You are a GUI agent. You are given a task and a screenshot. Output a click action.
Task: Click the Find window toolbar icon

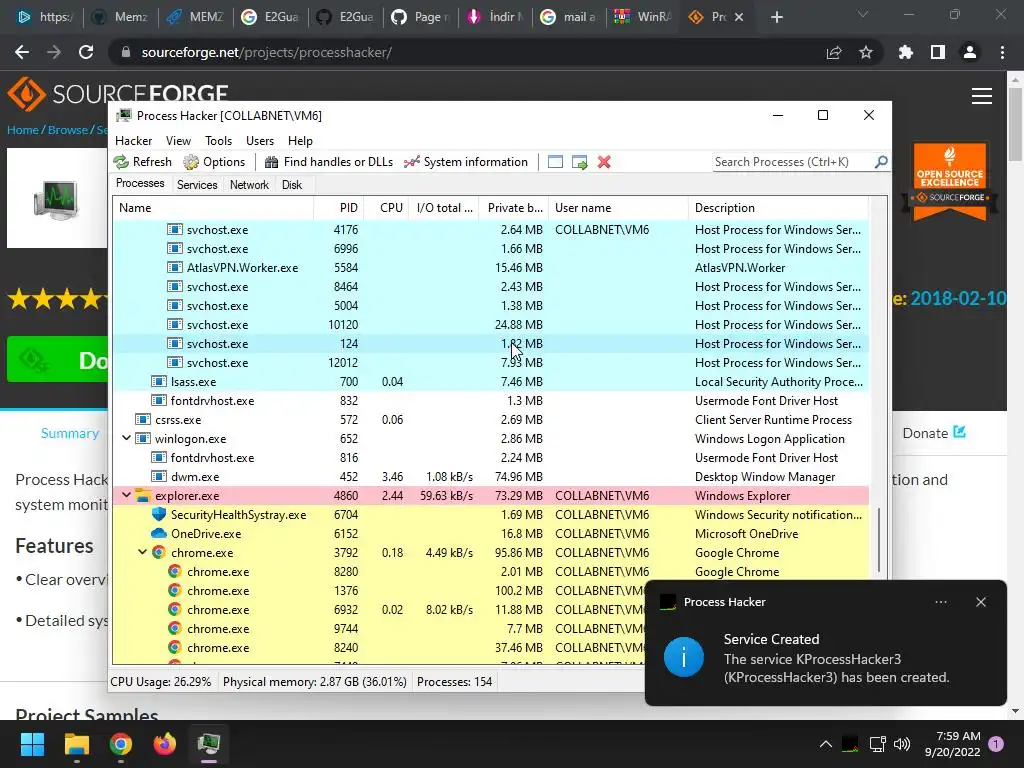coord(555,162)
